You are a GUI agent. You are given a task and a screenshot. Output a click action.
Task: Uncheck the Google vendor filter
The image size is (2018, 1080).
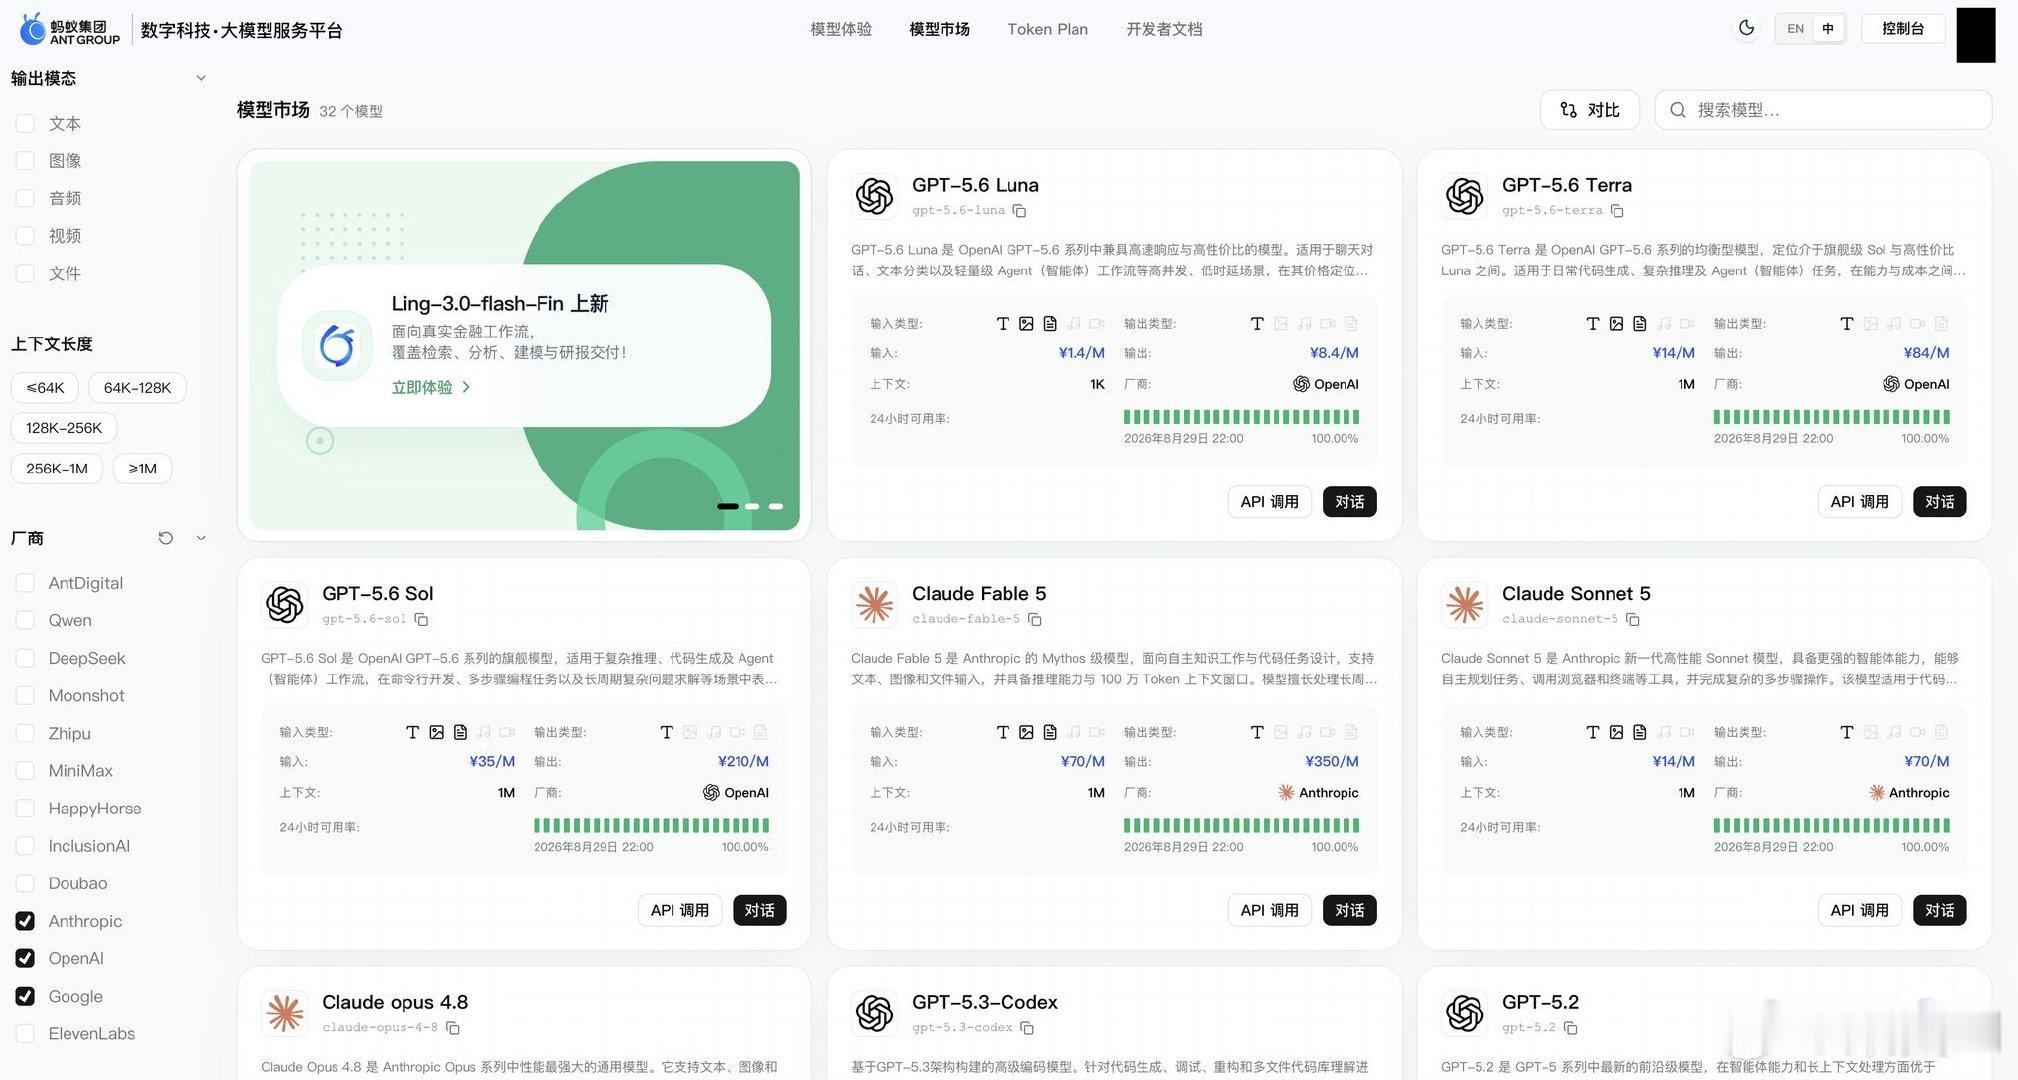tap(26, 996)
